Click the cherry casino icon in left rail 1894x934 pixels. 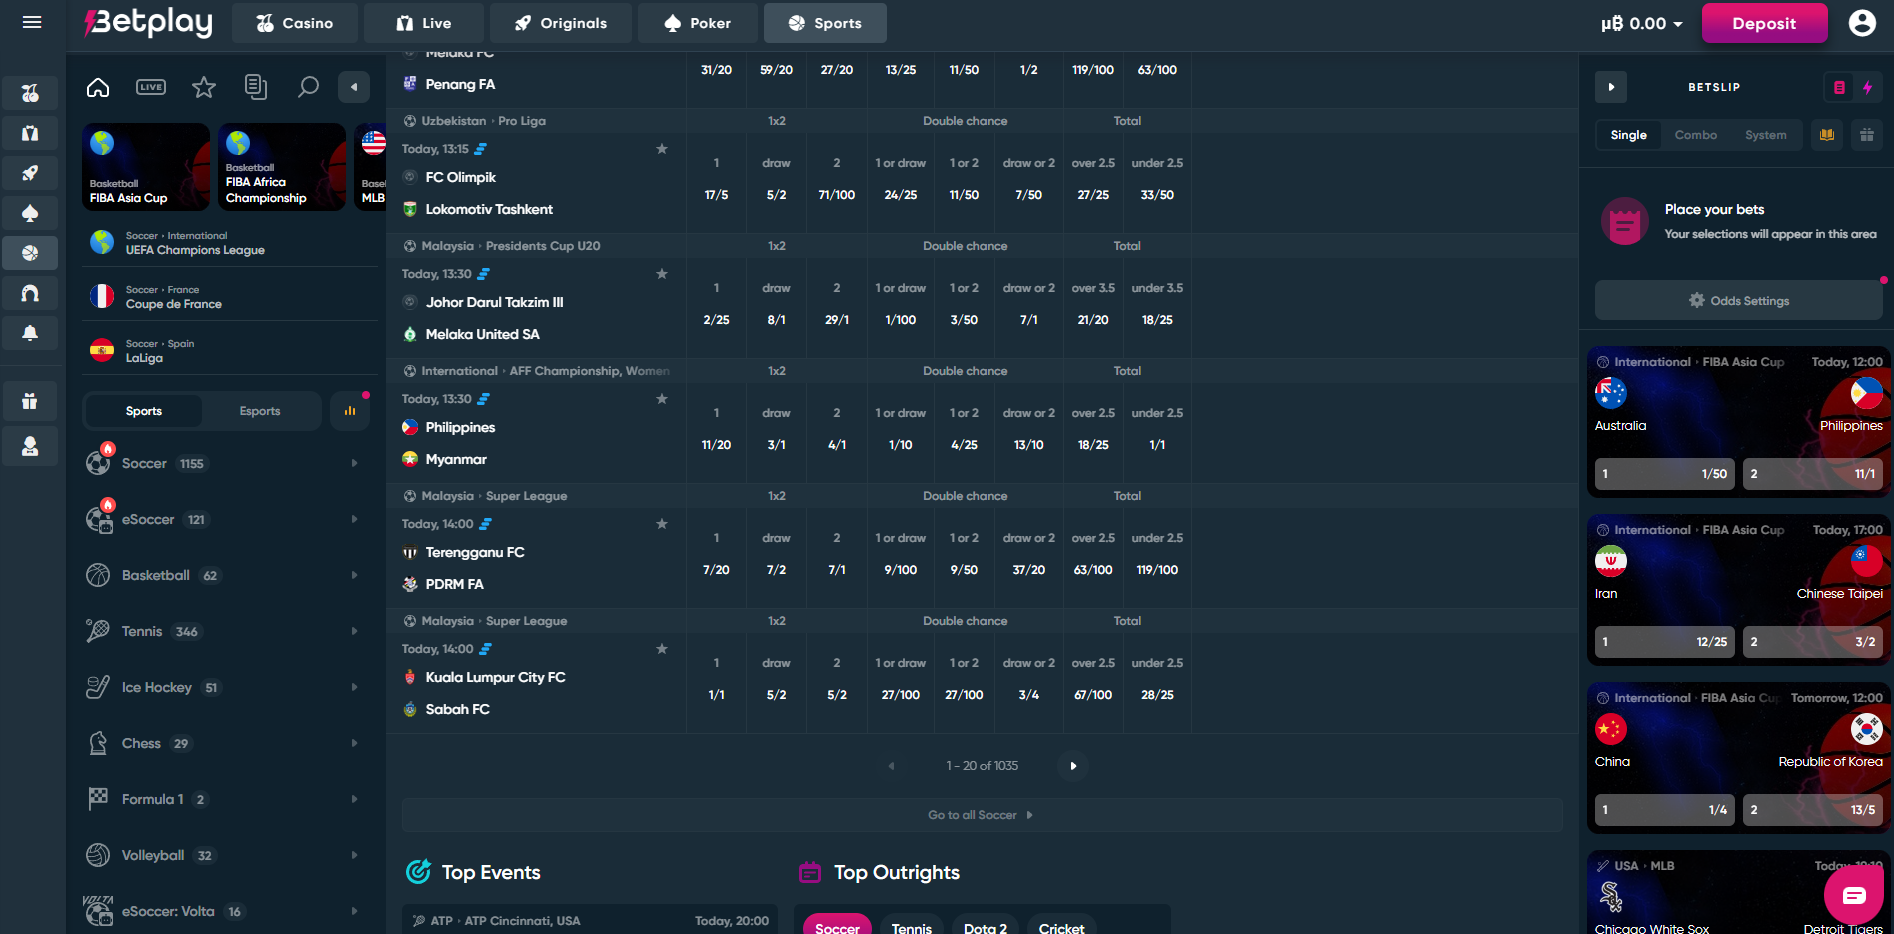point(30,93)
